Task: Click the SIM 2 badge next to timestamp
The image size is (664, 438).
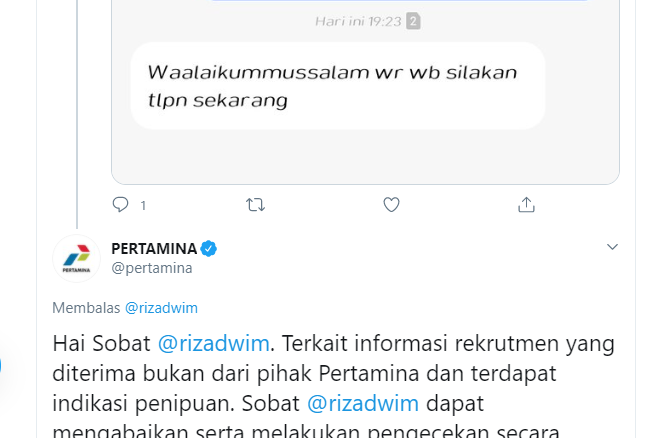Action: tap(413, 21)
